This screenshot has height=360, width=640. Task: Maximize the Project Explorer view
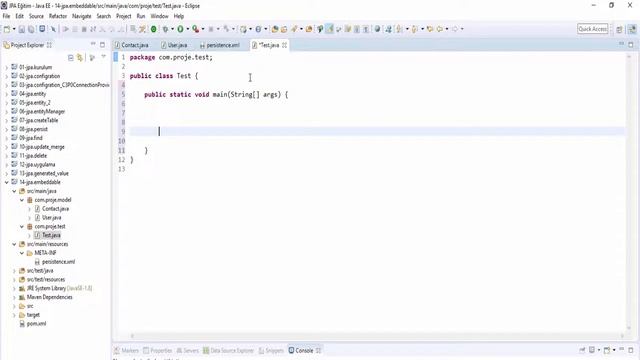(102, 44)
